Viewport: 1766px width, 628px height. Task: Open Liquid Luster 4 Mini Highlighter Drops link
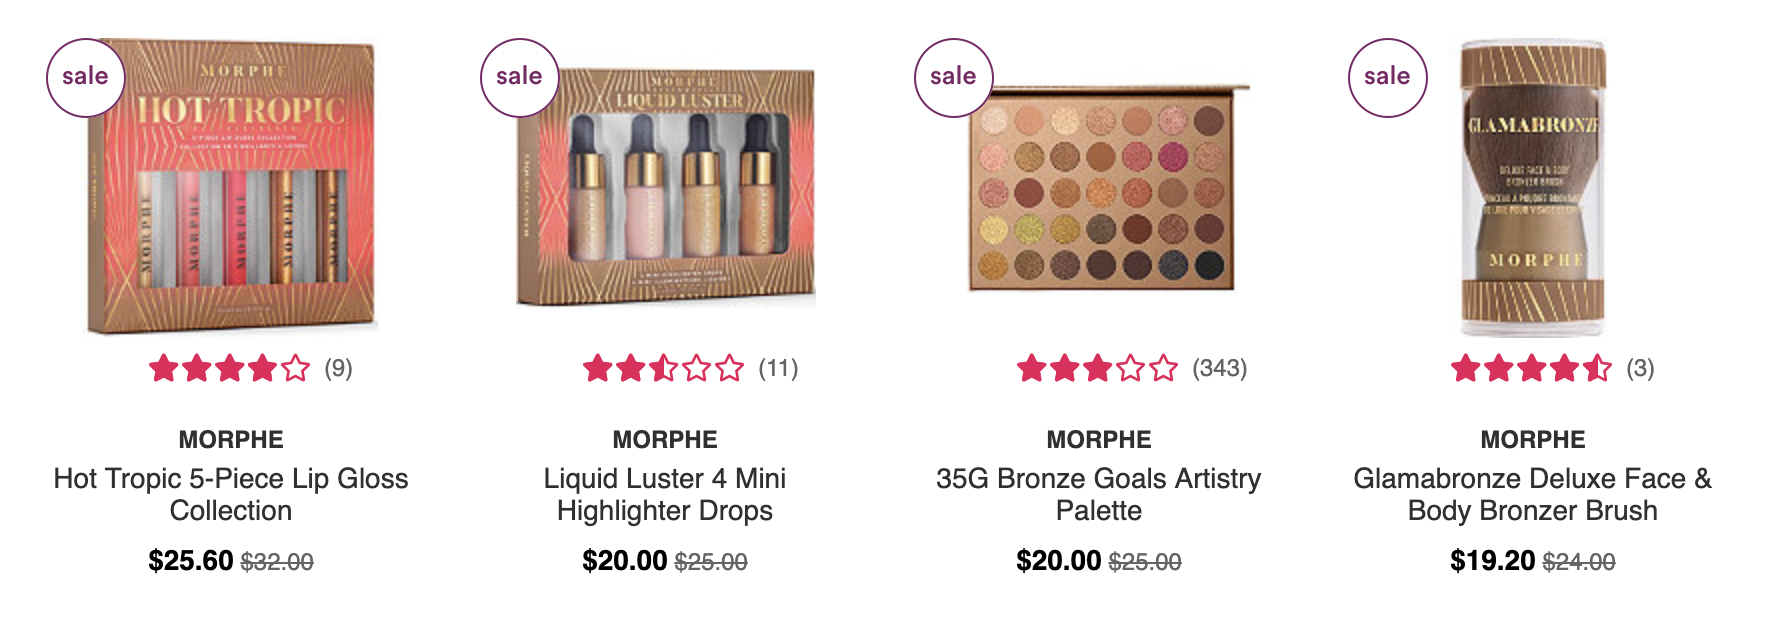[x=665, y=494]
